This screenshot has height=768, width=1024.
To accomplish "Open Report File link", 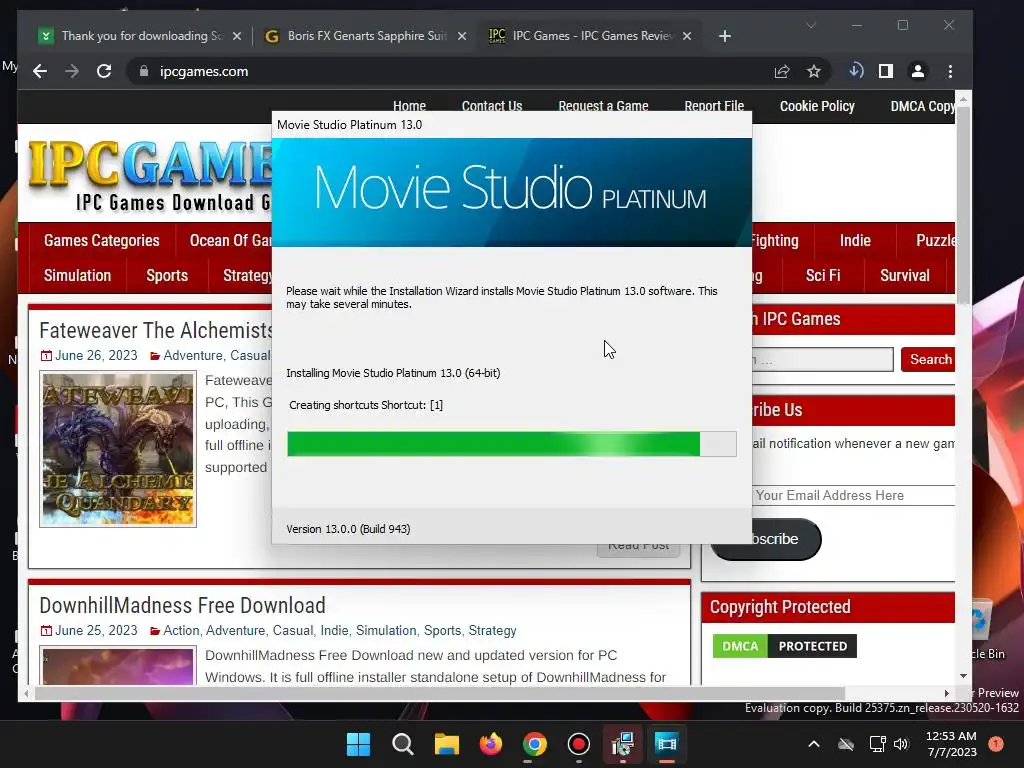I will pos(714,106).
